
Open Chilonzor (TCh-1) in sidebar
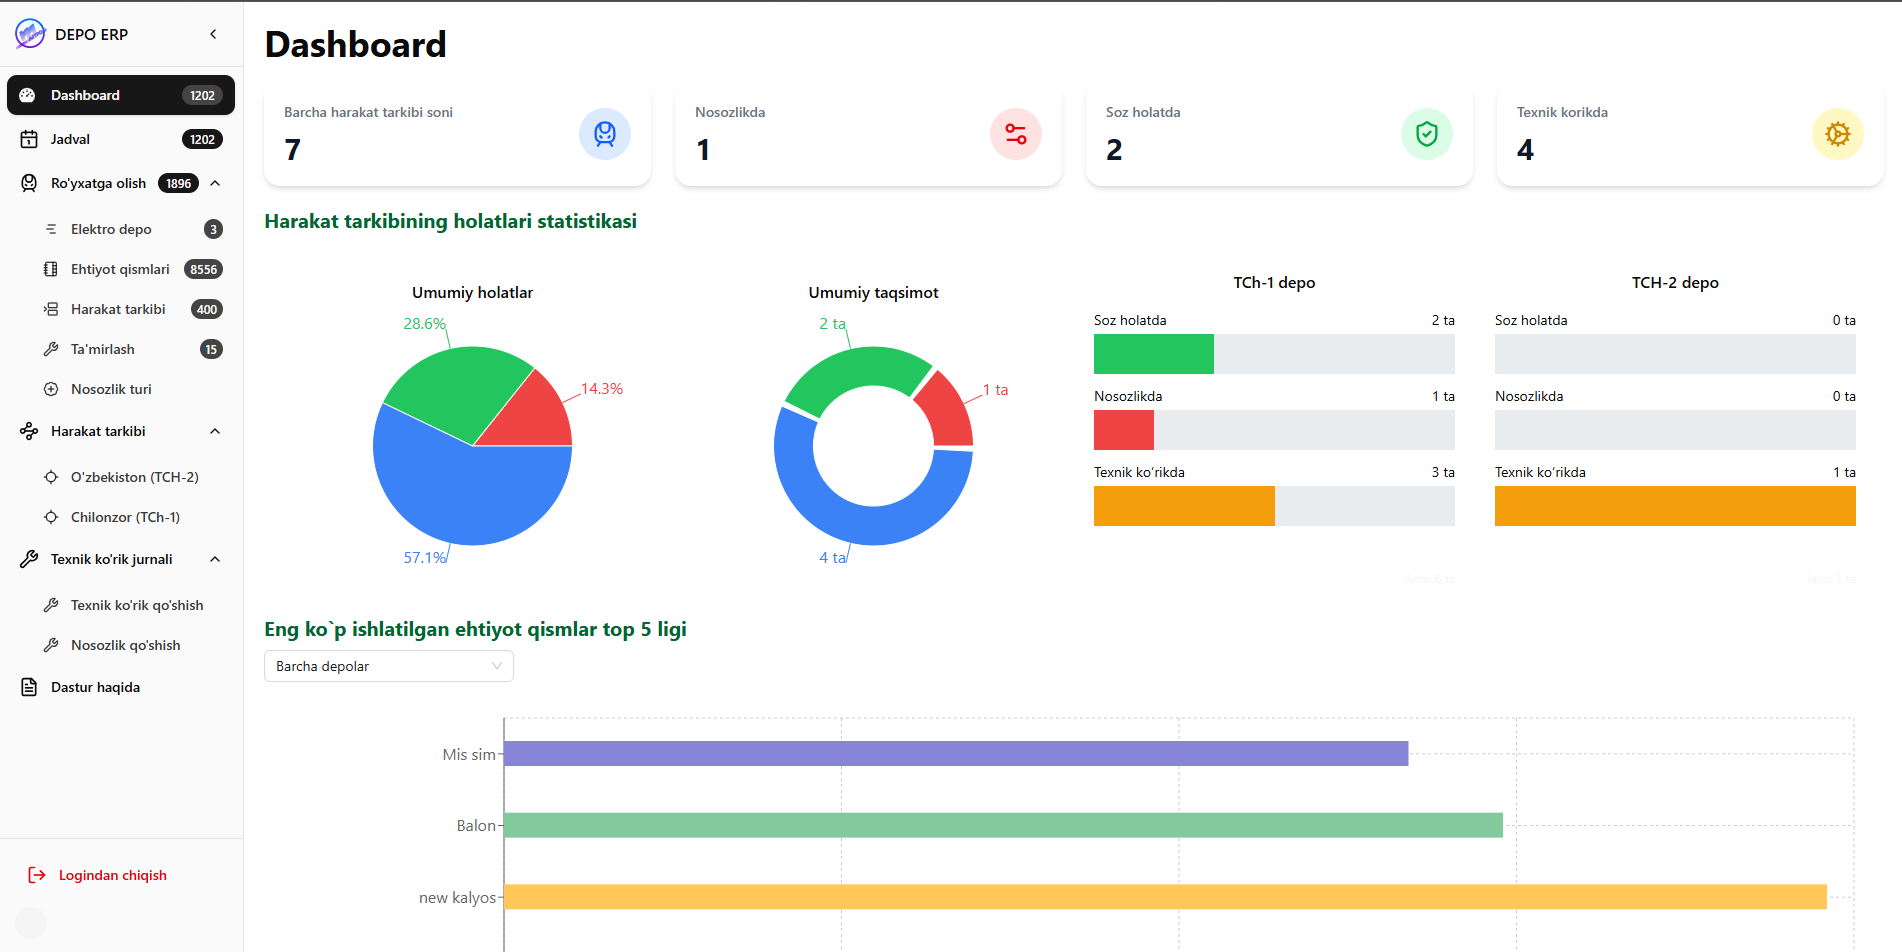(x=125, y=518)
